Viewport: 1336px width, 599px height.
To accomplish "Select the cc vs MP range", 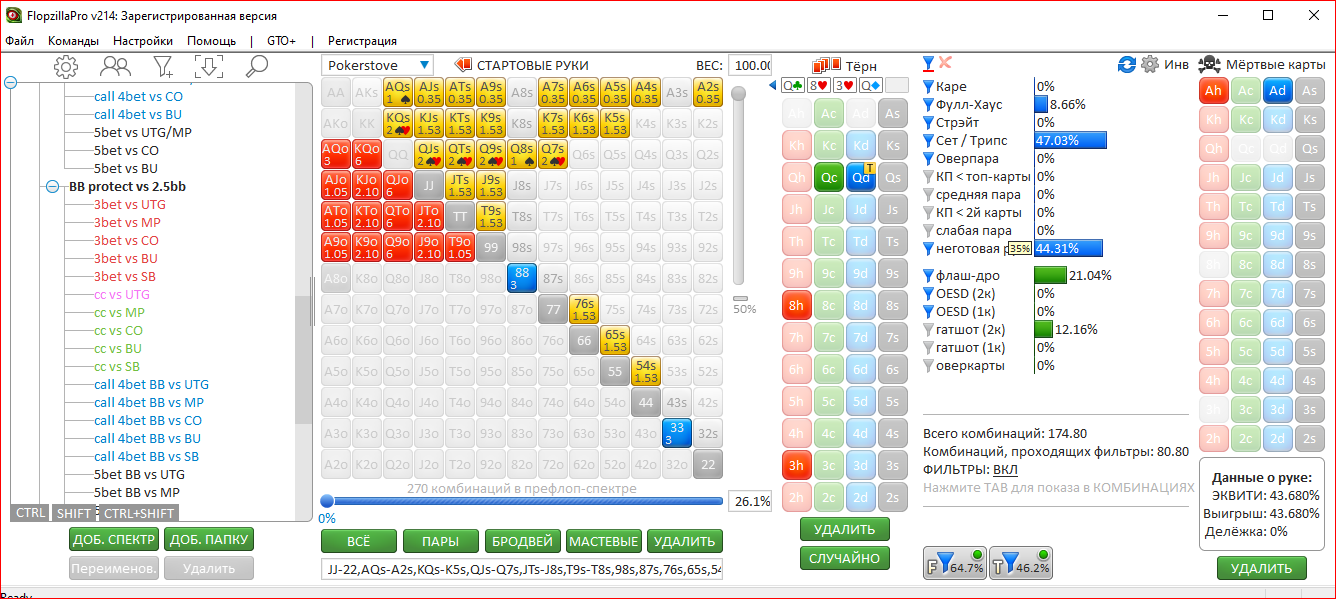I will tap(118, 312).
